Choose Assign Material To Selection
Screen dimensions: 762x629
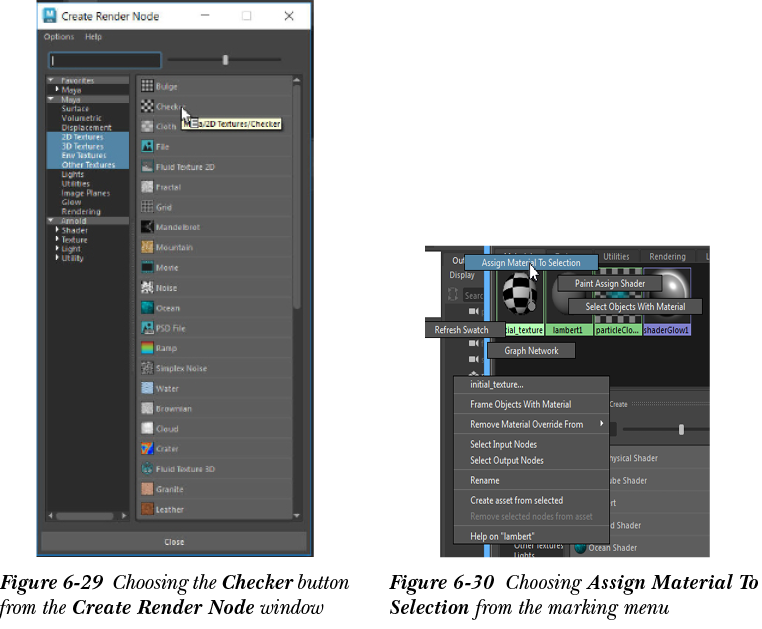coord(530,263)
